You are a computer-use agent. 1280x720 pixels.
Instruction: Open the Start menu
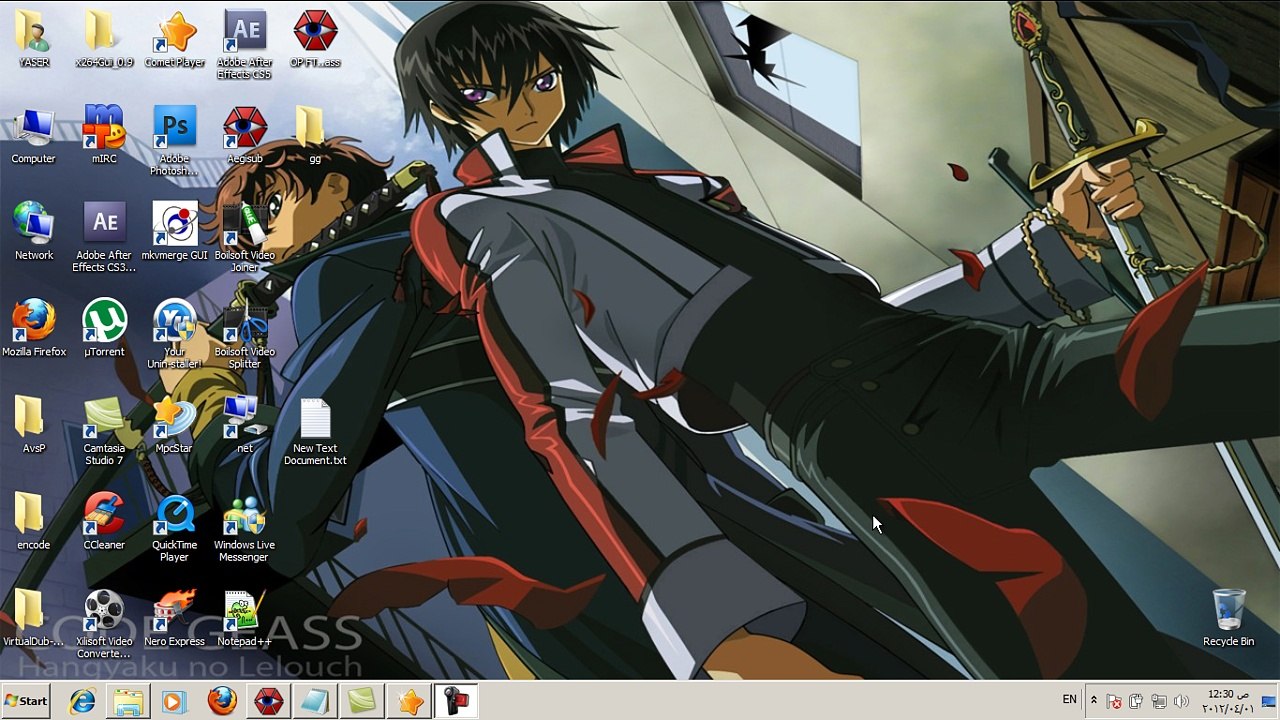(x=27, y=701)
